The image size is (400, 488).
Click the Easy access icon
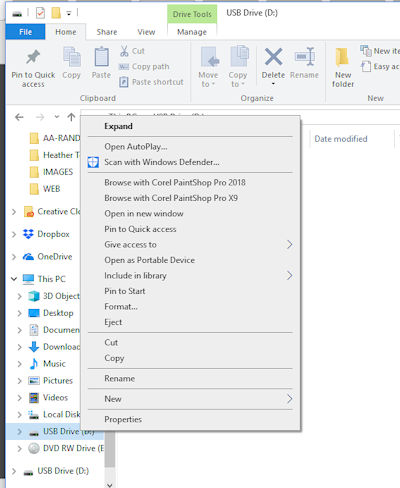tap(366, 66)
